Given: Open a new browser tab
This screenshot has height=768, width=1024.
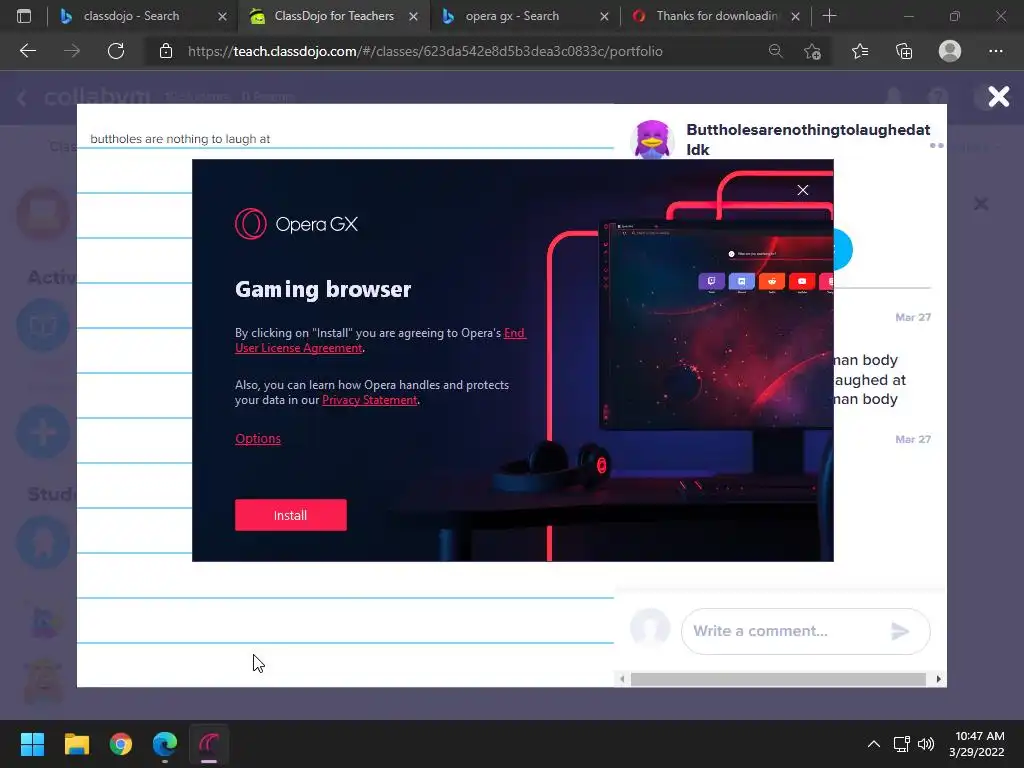Looking at the screenshot, I should pyautogui.click(x=829, y=16).
